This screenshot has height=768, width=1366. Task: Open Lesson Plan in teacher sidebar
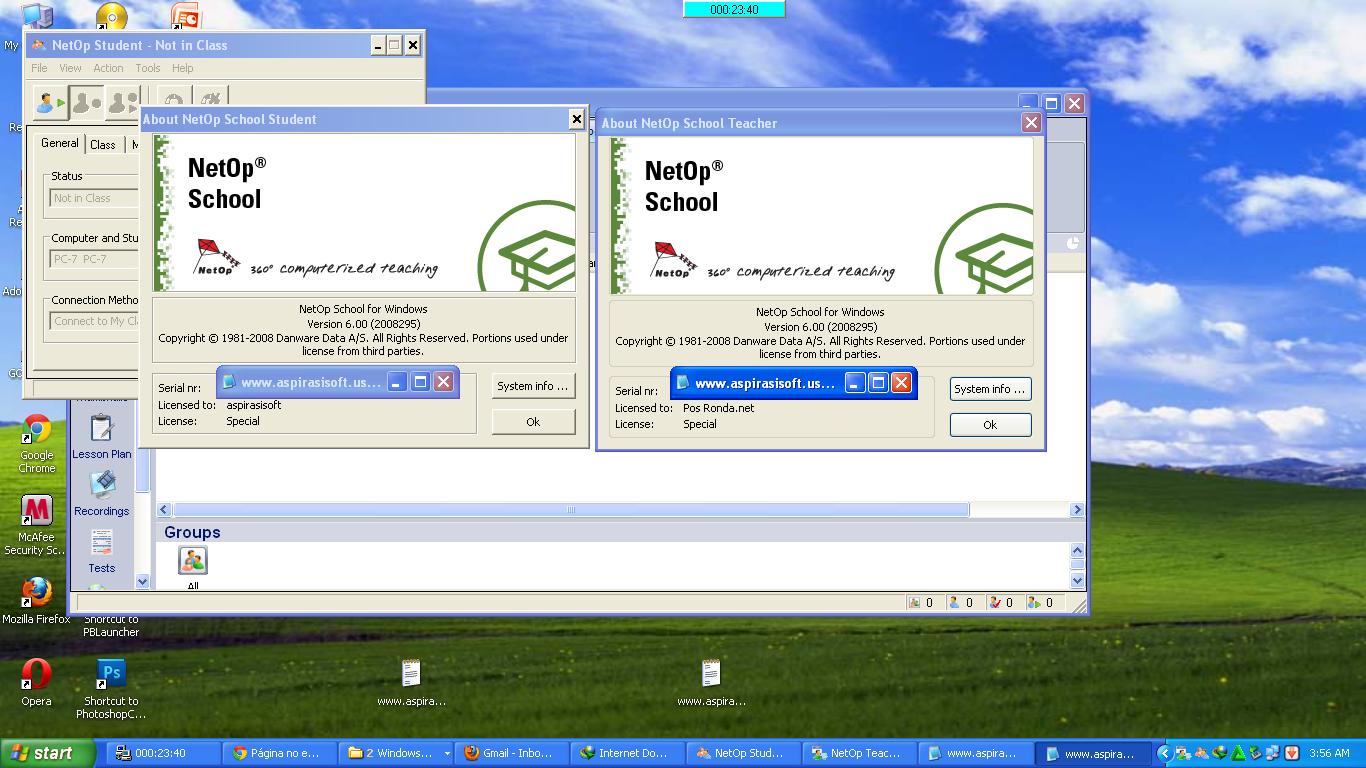(101, 437)
